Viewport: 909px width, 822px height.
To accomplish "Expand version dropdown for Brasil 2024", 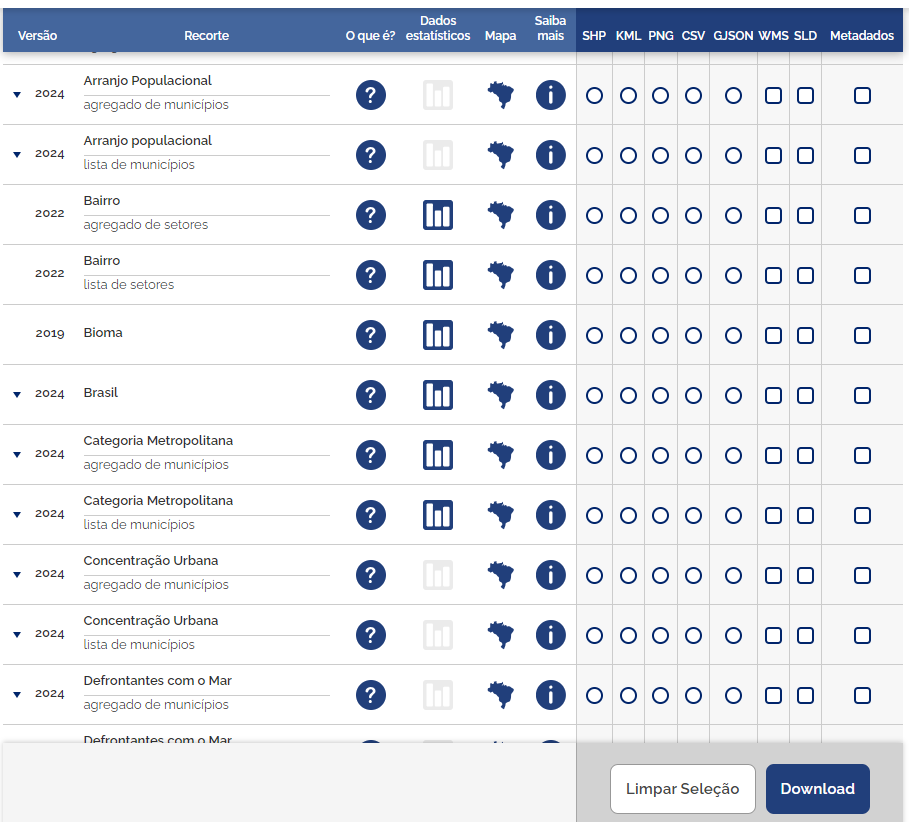I will tap(17, 394).
